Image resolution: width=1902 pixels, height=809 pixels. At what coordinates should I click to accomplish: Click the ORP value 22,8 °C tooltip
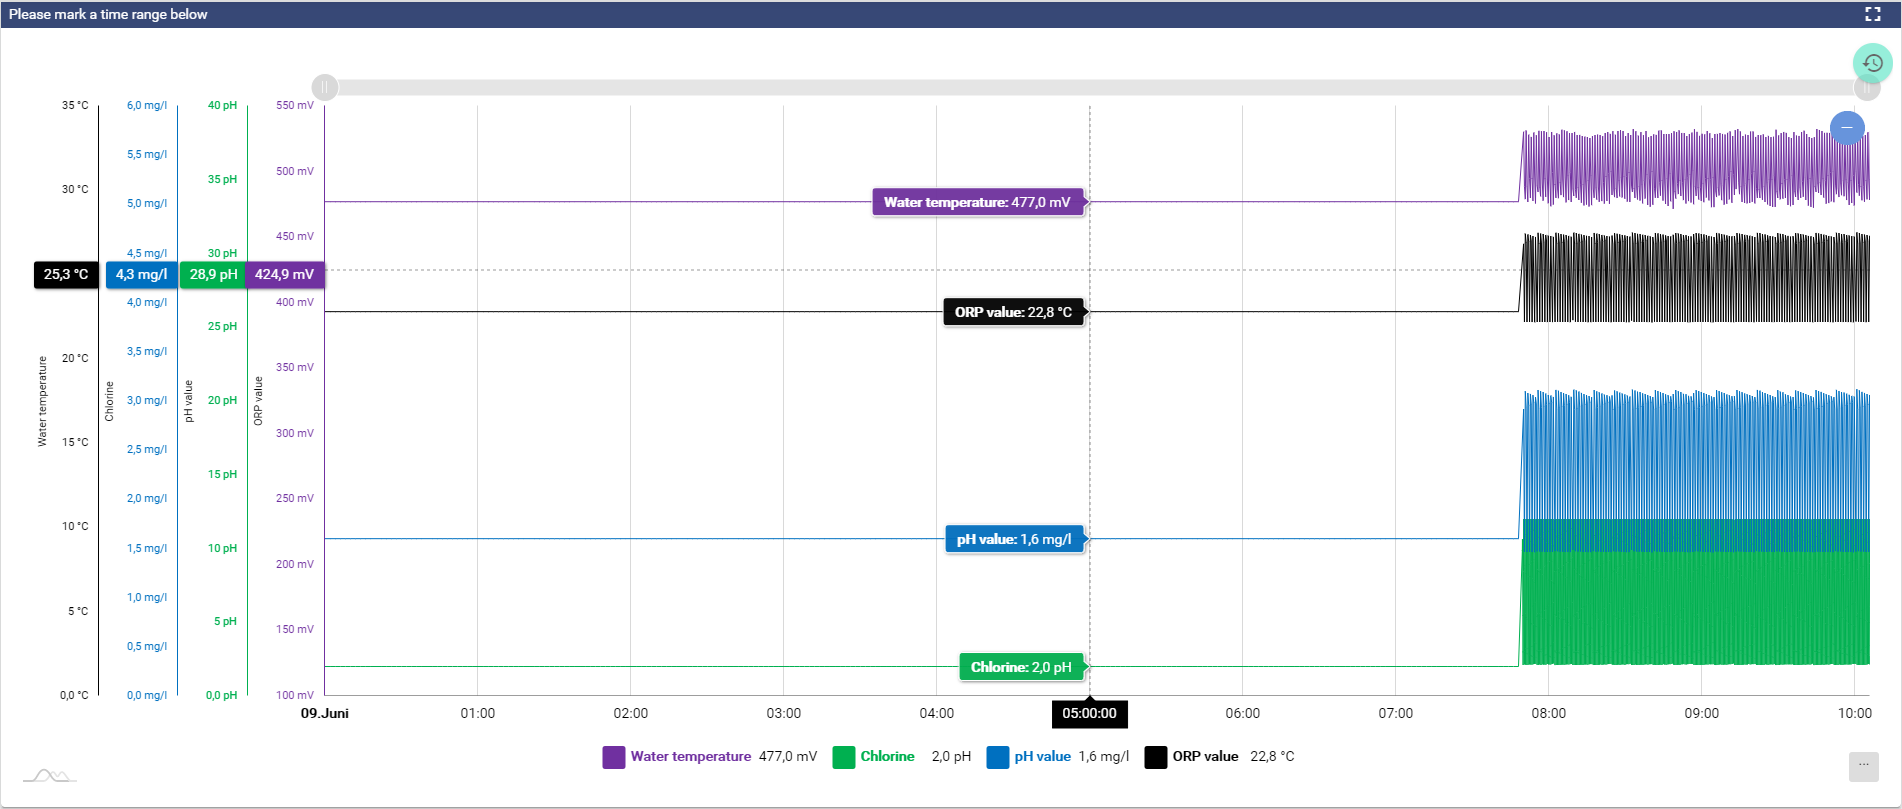1013,312
